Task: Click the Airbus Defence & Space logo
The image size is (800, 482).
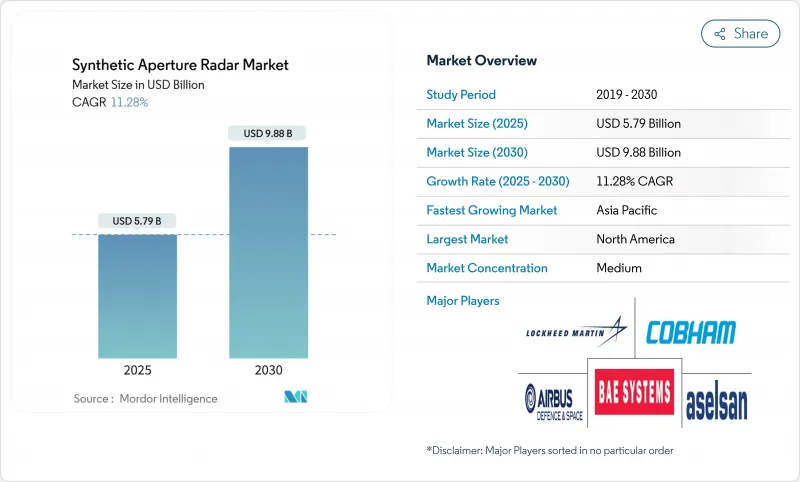Action: [x=549, y=399]
